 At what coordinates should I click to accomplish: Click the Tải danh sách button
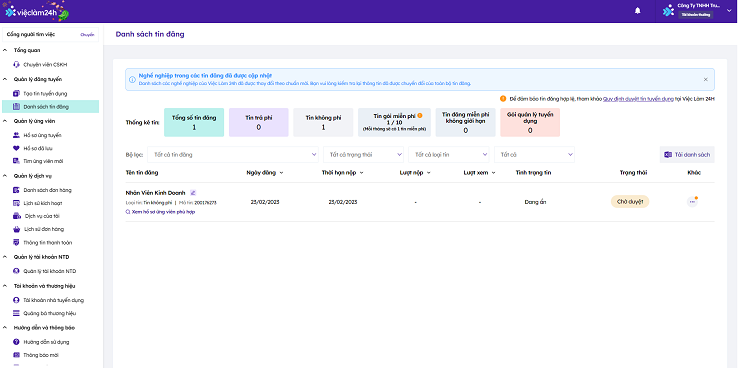pos(687,154)
